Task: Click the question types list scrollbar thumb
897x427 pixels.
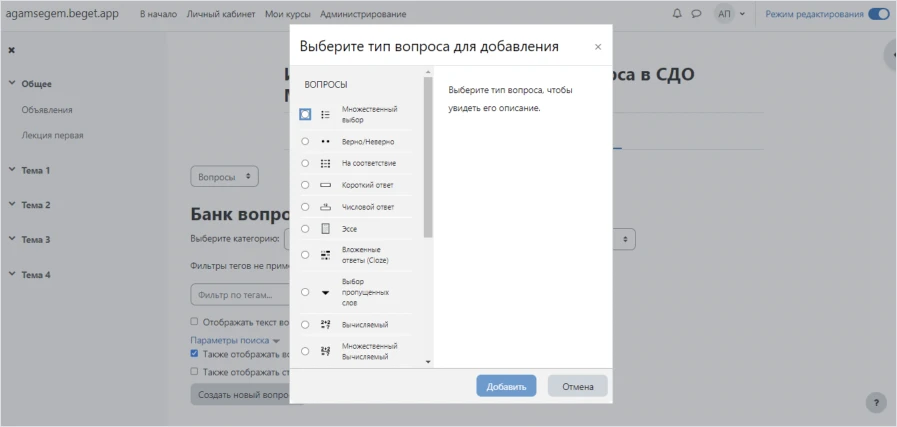Action: (428, 157)
